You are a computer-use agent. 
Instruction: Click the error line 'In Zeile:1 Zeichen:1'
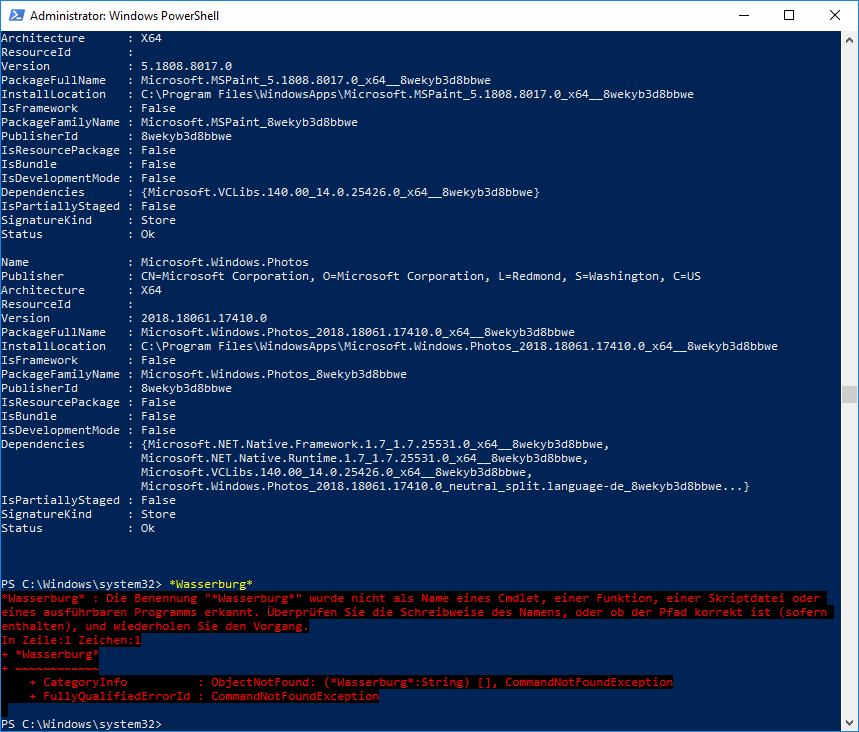point(71,640)
